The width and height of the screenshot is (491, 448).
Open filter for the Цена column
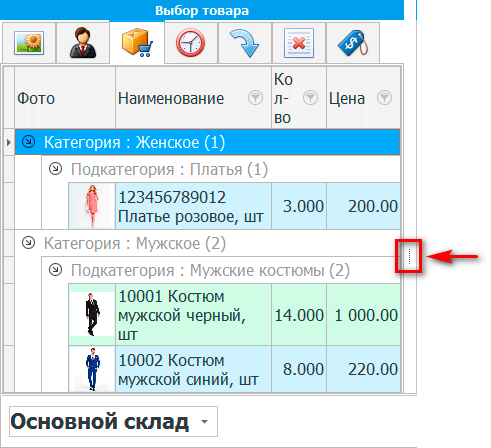pyautogui.click(x=384, y=98)
